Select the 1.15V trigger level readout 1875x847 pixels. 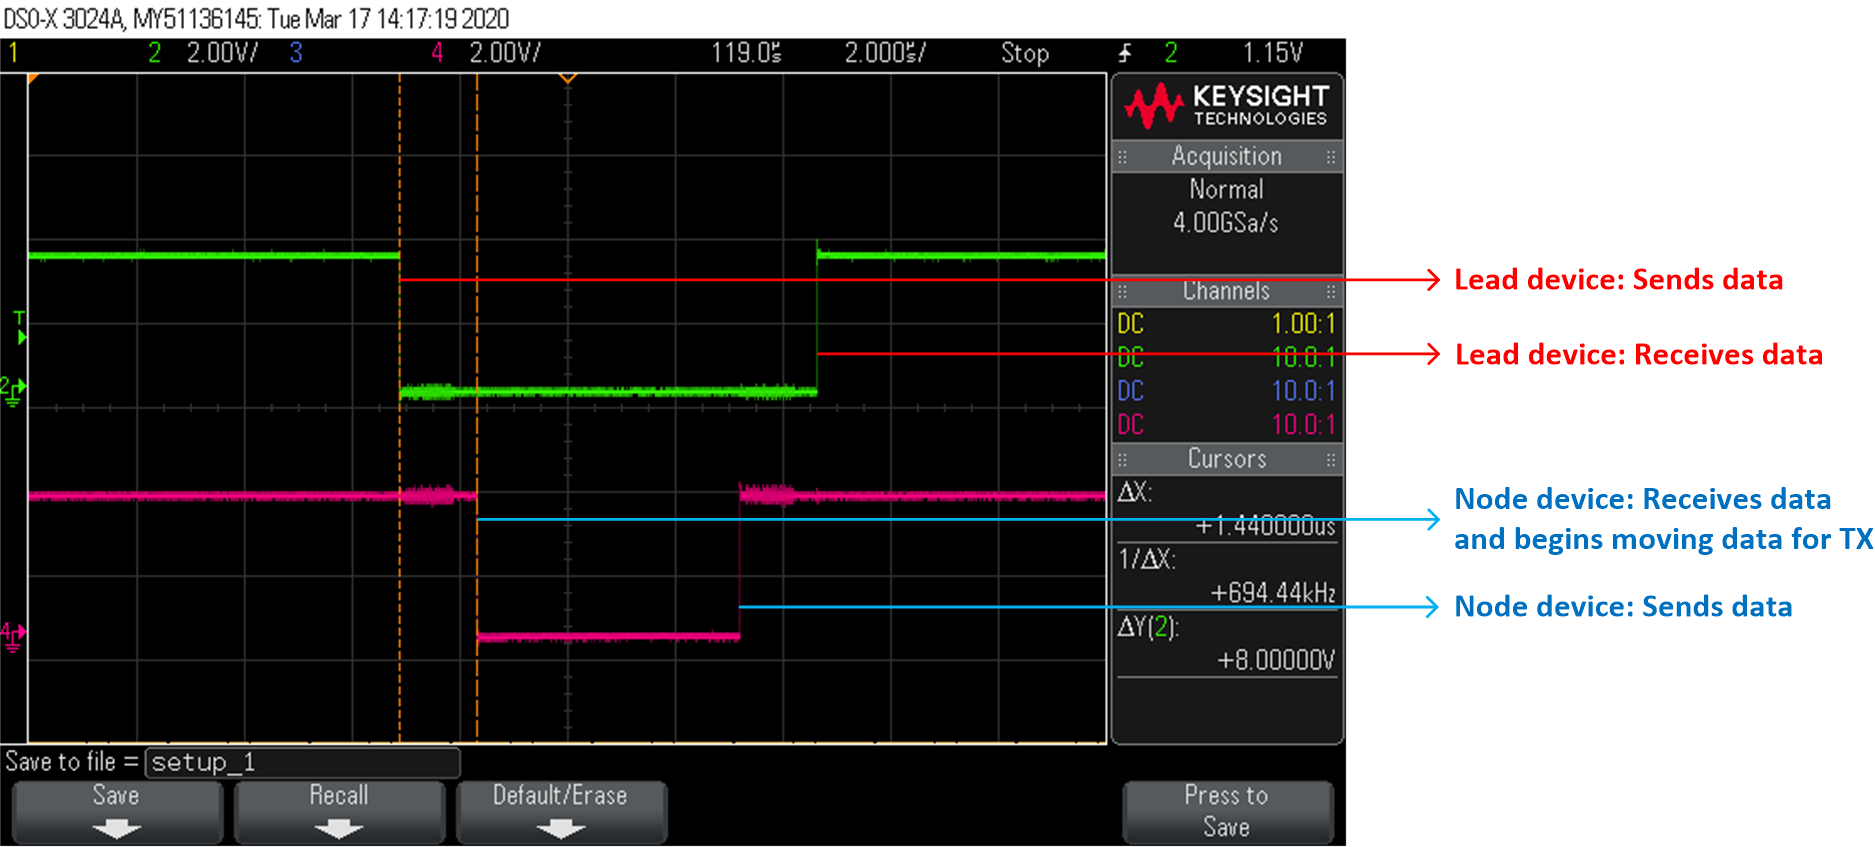tap(1272, 53)
